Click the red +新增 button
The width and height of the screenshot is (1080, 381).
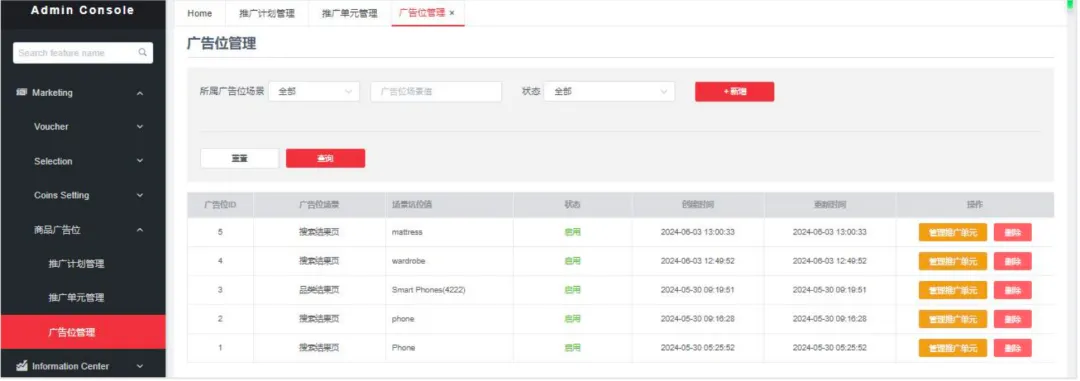pyautogui.click(x=734, y=92)
